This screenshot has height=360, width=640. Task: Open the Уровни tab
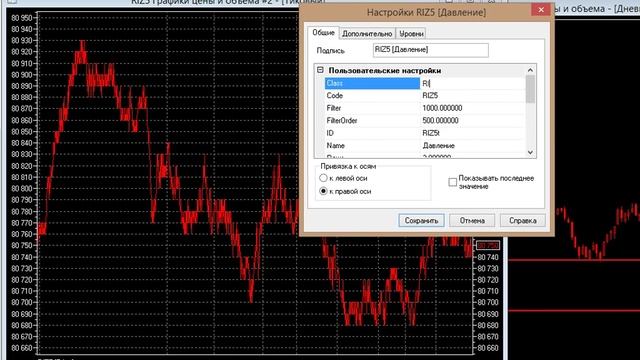point(411,34)
